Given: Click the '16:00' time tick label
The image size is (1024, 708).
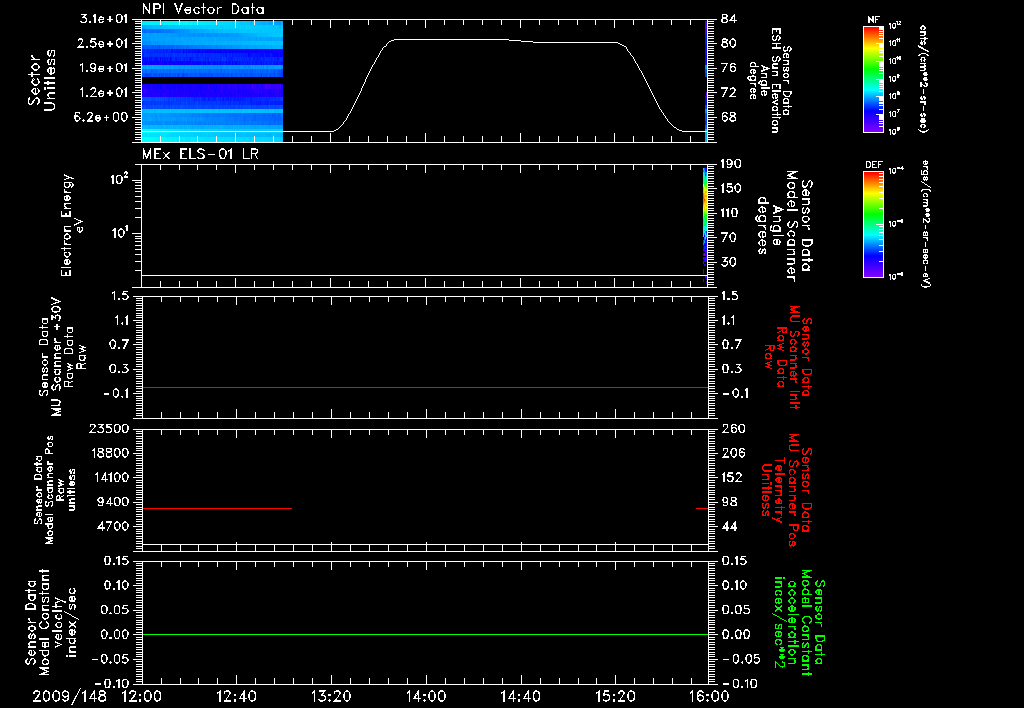Looking at the screenshot, I should pos(709,696).
